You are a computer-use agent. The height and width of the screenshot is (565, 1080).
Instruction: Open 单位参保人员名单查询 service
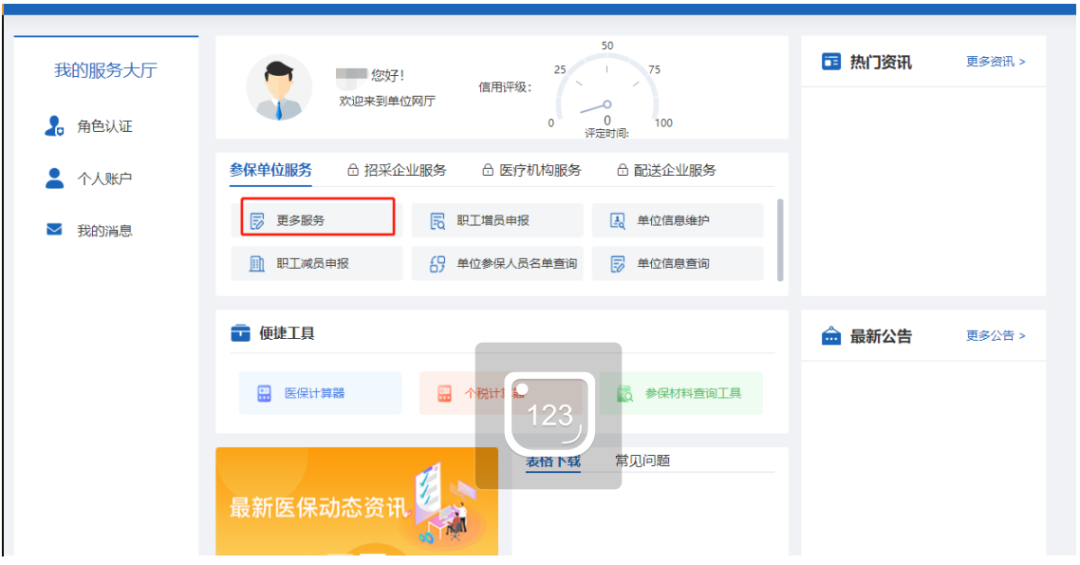click(x=497, y=263)
